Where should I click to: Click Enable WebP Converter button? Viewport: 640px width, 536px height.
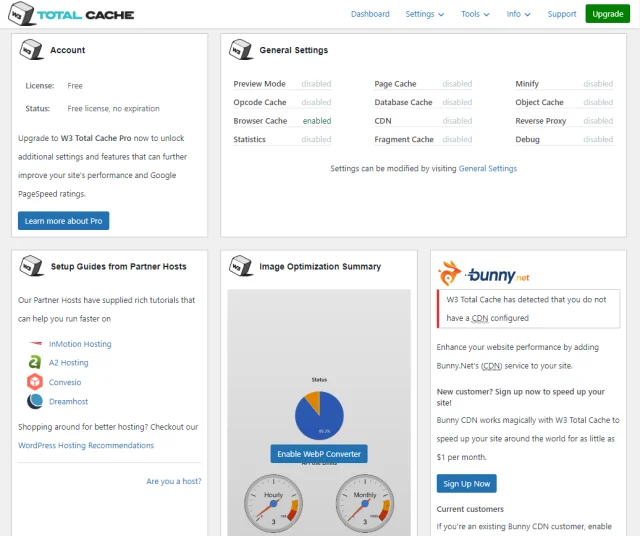coord(319,454)
